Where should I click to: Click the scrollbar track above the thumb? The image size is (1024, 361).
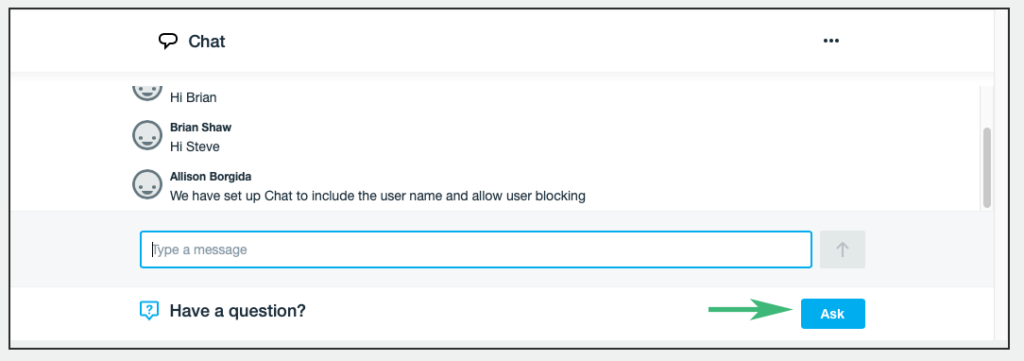pos(987,106)
